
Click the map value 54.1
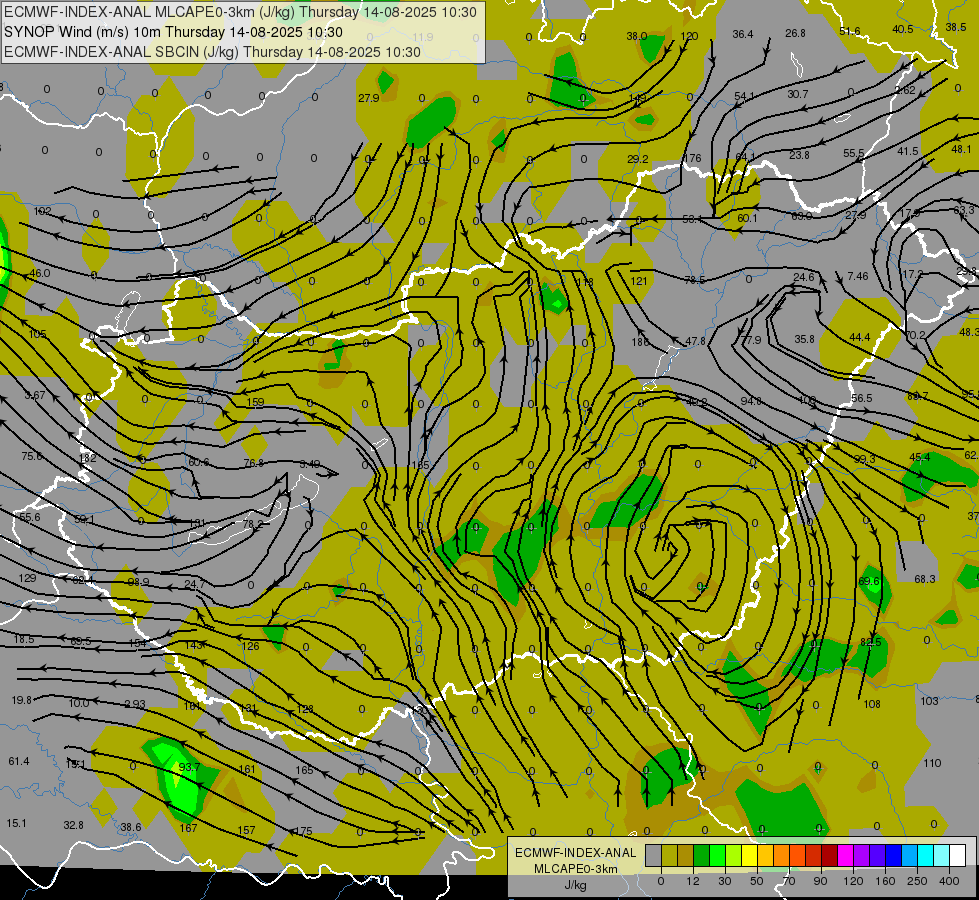point(744,96)
